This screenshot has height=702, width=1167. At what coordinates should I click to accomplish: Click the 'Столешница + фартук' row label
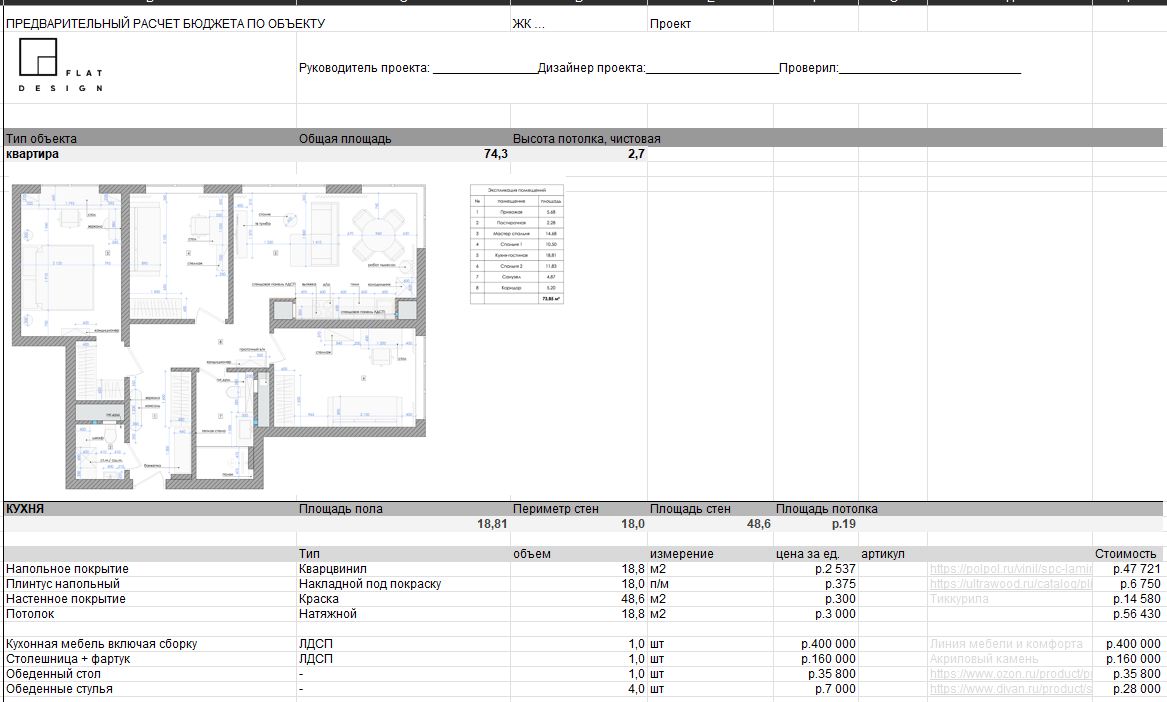point(68,659)
